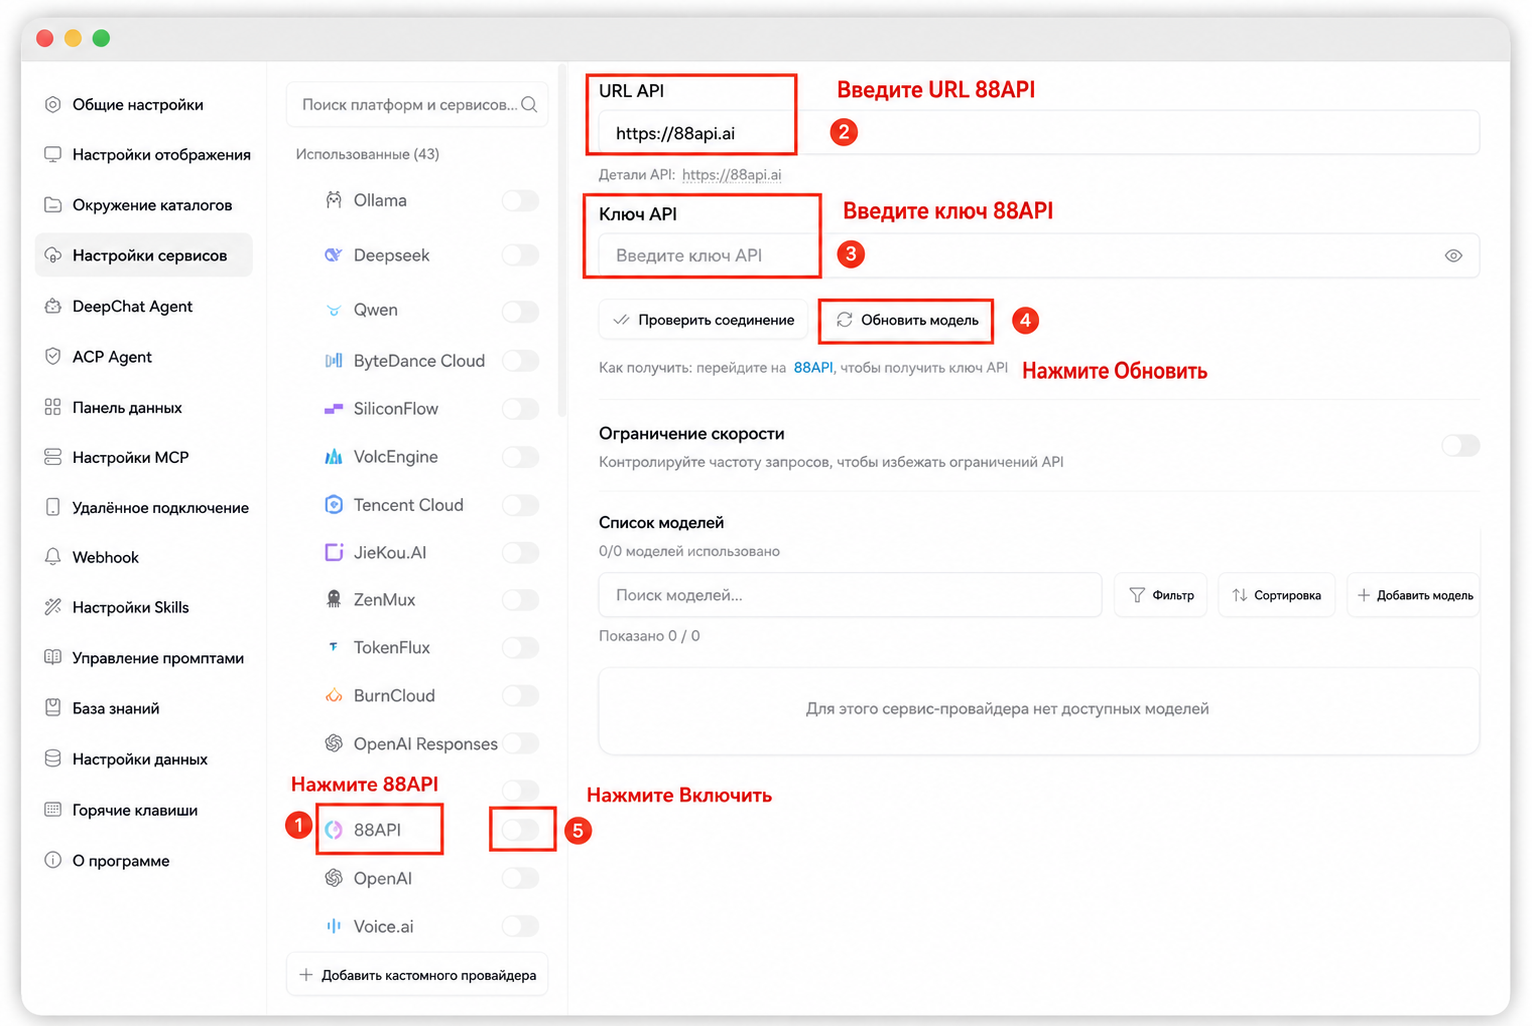
Task: Click the Панель данных grid icon
Action: pos(53,407)
